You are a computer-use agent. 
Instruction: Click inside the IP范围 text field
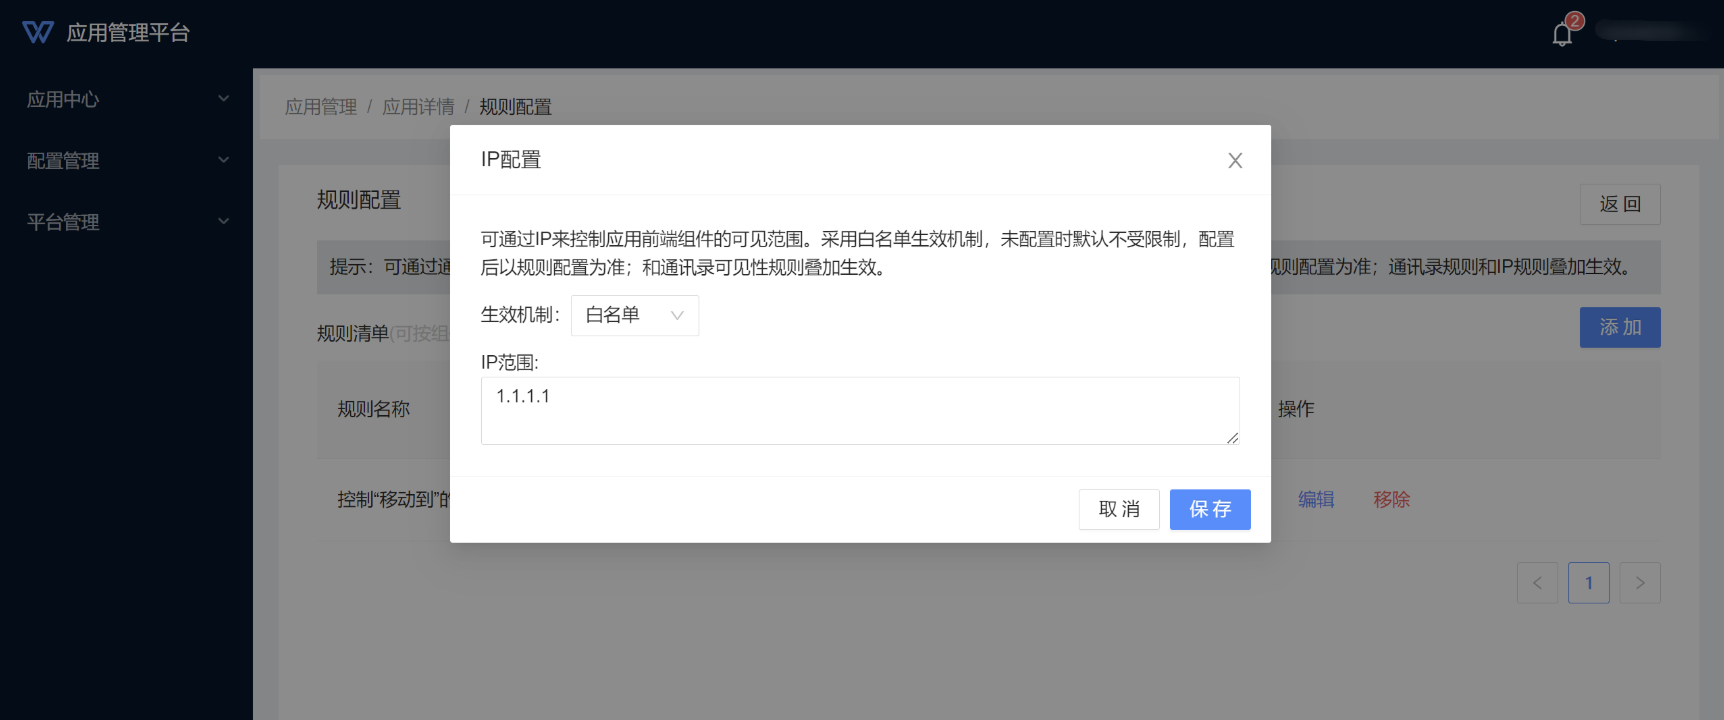[x=859, y=411]
